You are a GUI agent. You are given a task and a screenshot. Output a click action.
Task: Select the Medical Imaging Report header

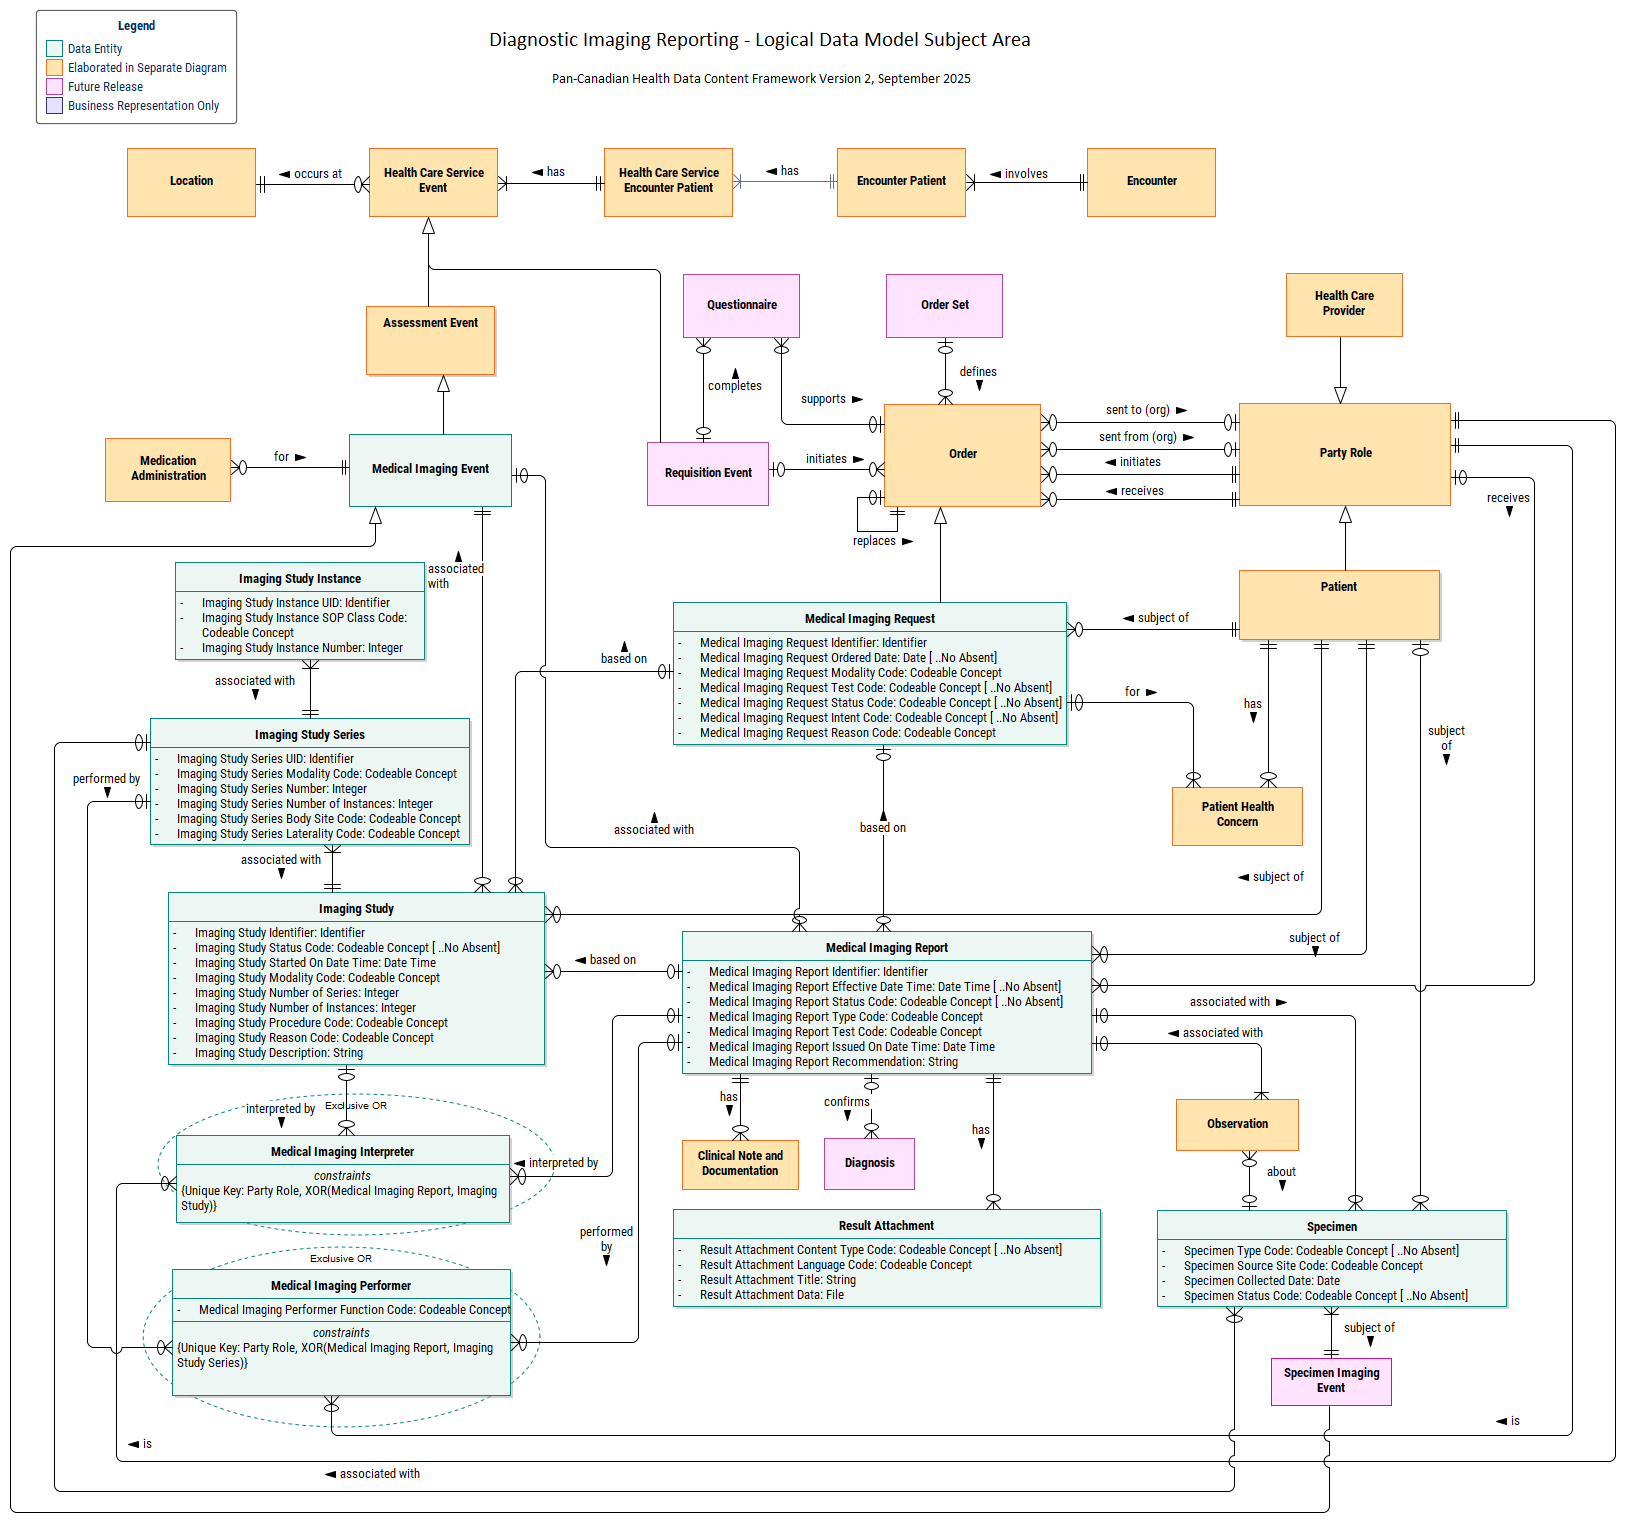[886, 948]
